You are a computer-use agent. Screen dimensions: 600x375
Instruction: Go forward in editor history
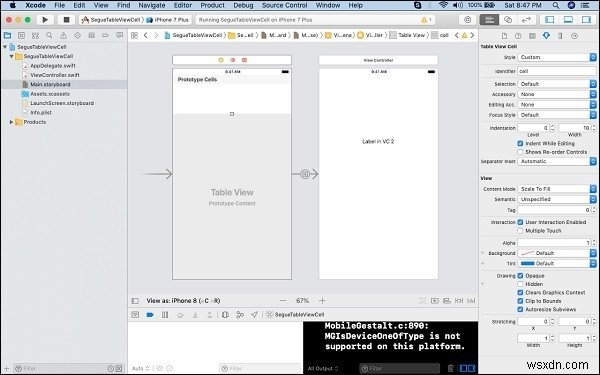click(156, 35)
